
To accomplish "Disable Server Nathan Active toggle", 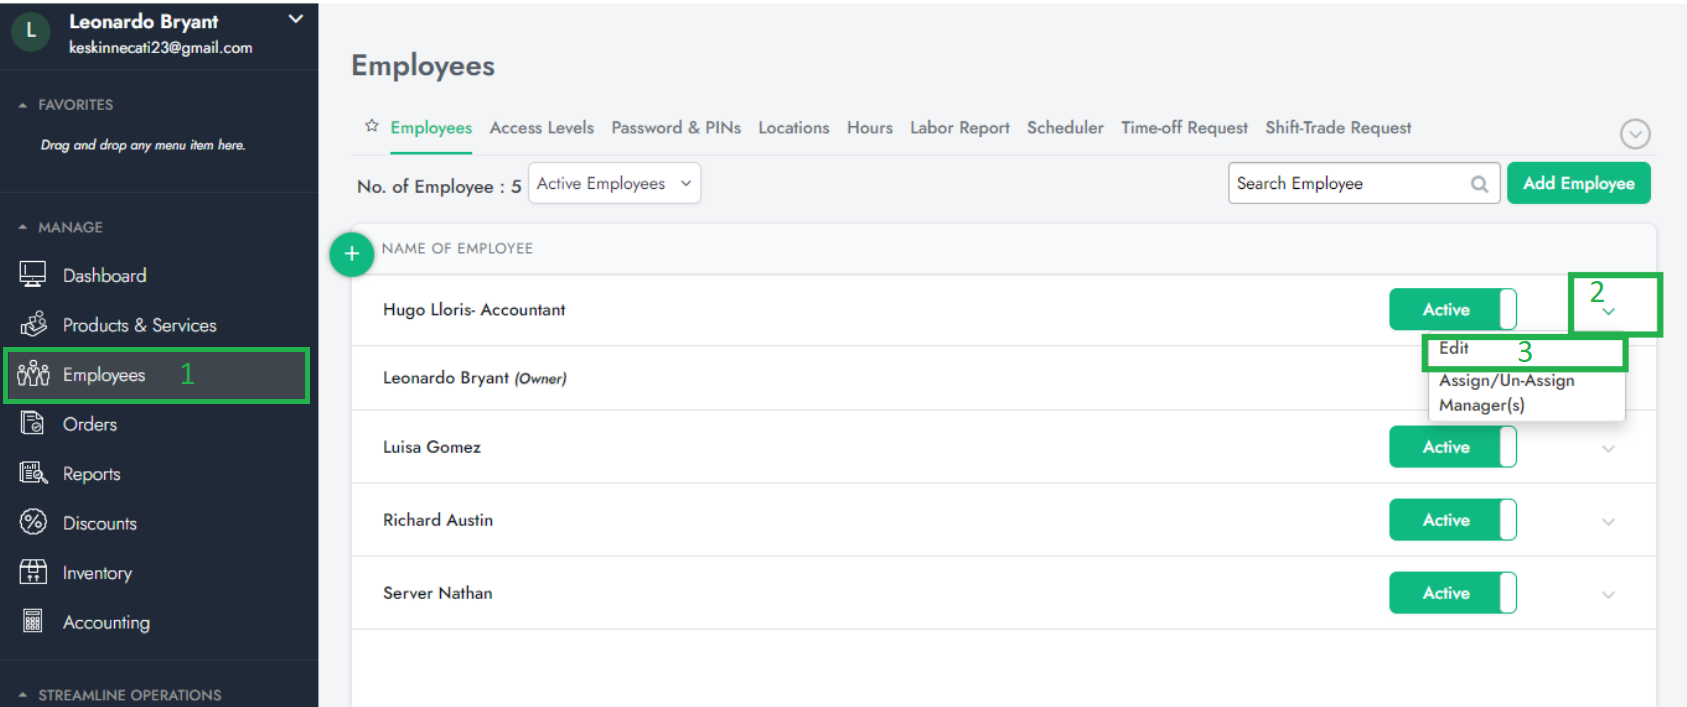I will (x=1452, y=593).
